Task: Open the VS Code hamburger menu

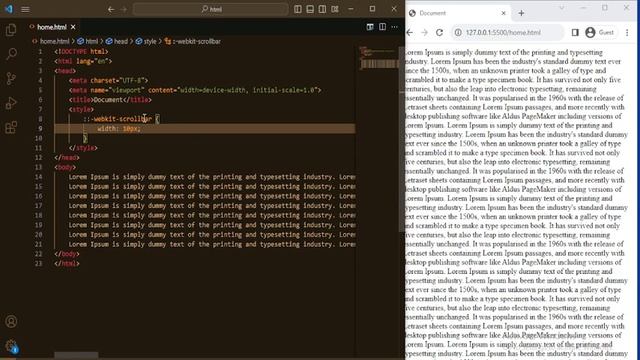Action: click(x=25, y=9)
